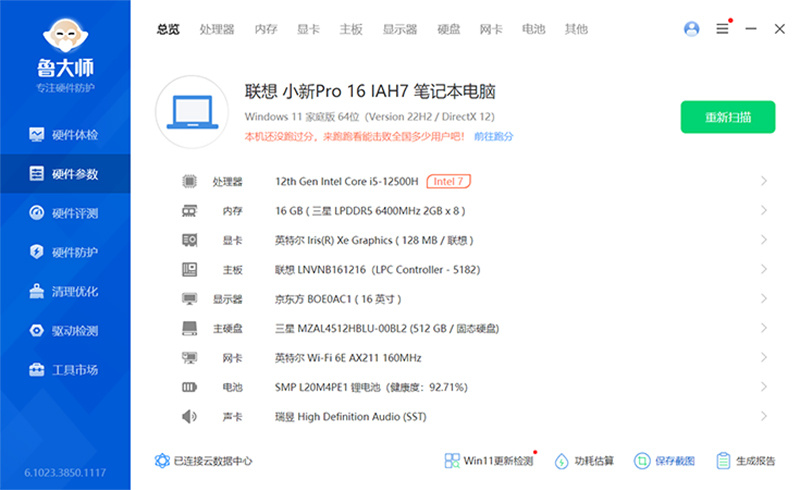
Task: Switch to the 处理器 tab
Action: (217, 30)
